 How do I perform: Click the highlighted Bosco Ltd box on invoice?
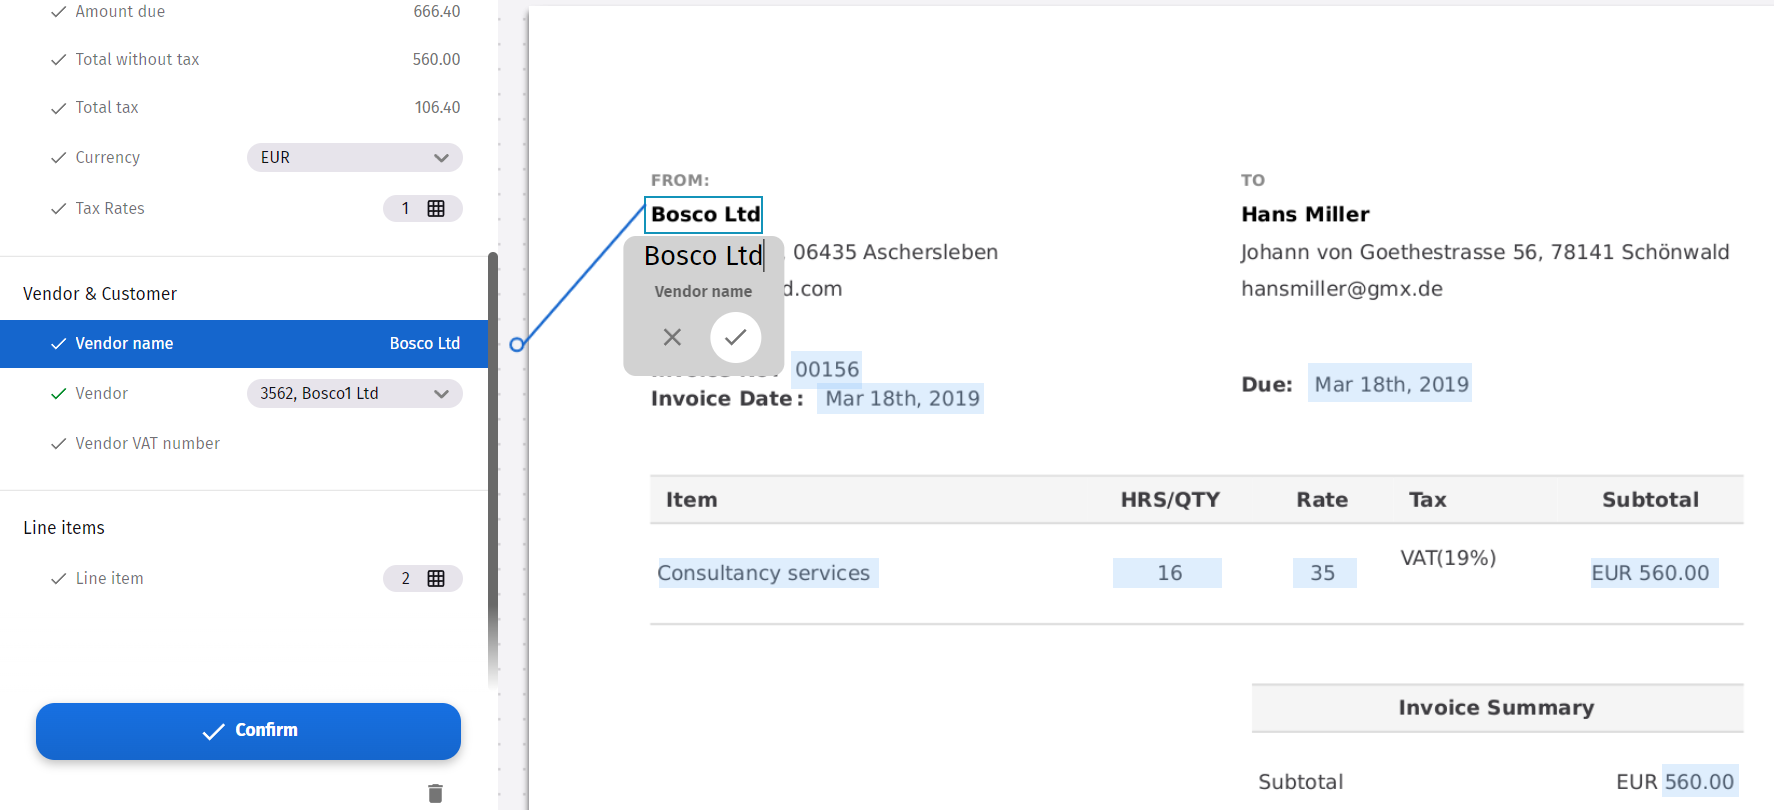[x=704, y=214]
